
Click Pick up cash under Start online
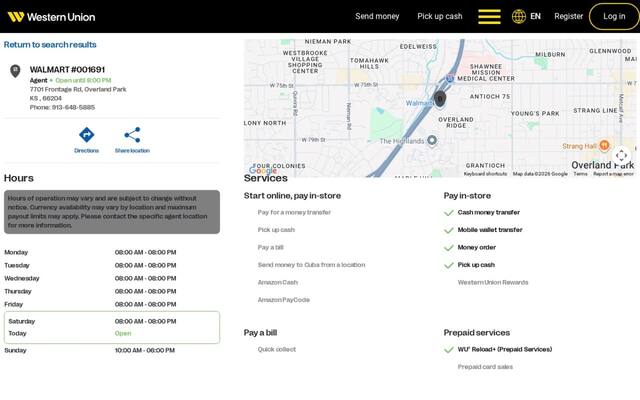pyautogui.click(x=276, y=230)
